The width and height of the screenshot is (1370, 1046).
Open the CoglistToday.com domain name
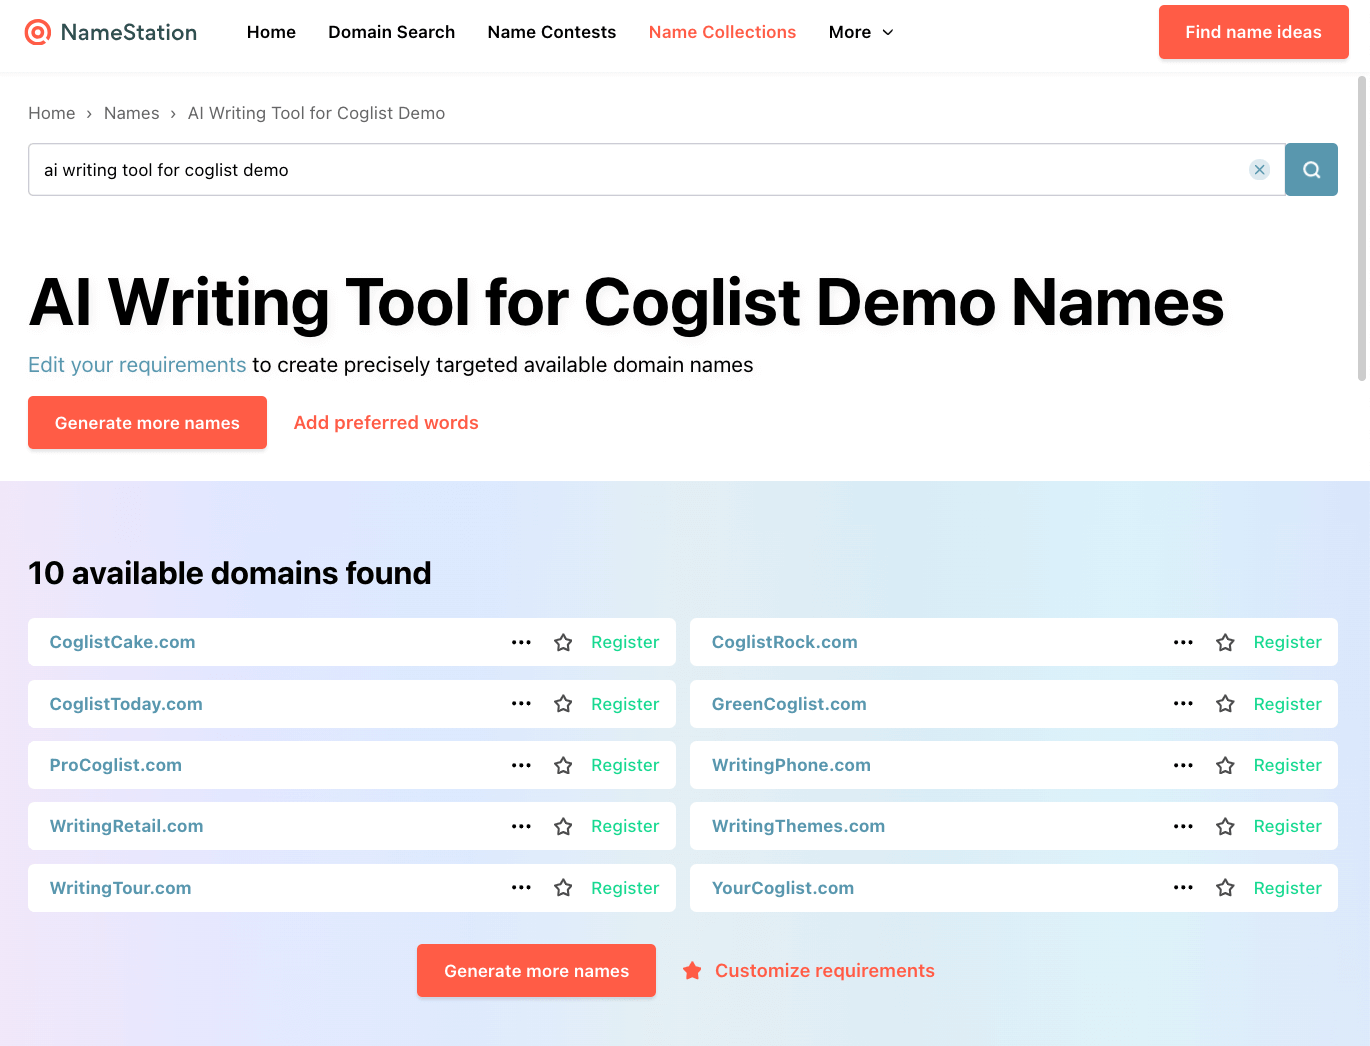[126, 704]
